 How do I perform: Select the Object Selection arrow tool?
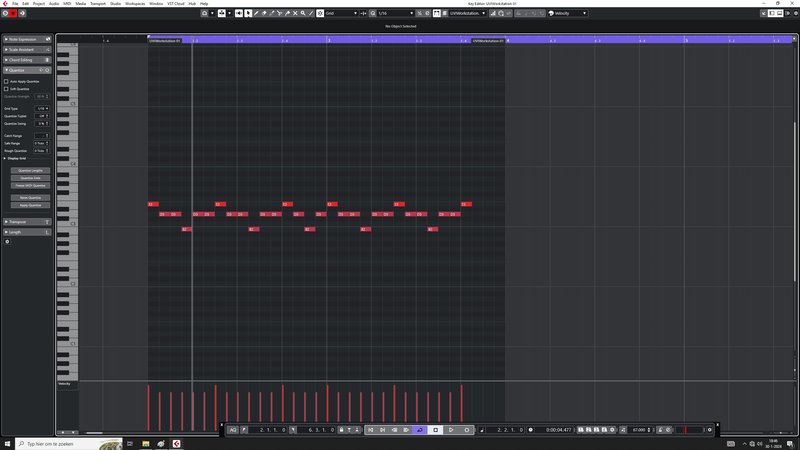tap(248, 13)
